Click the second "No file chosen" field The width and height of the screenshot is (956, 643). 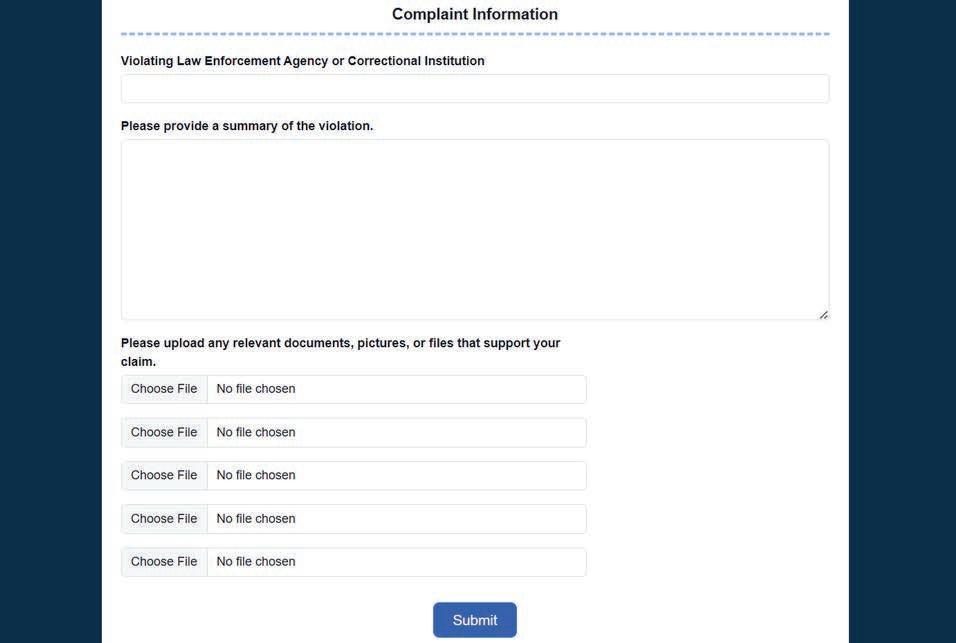pyautogui.click(x=395, y=433)
